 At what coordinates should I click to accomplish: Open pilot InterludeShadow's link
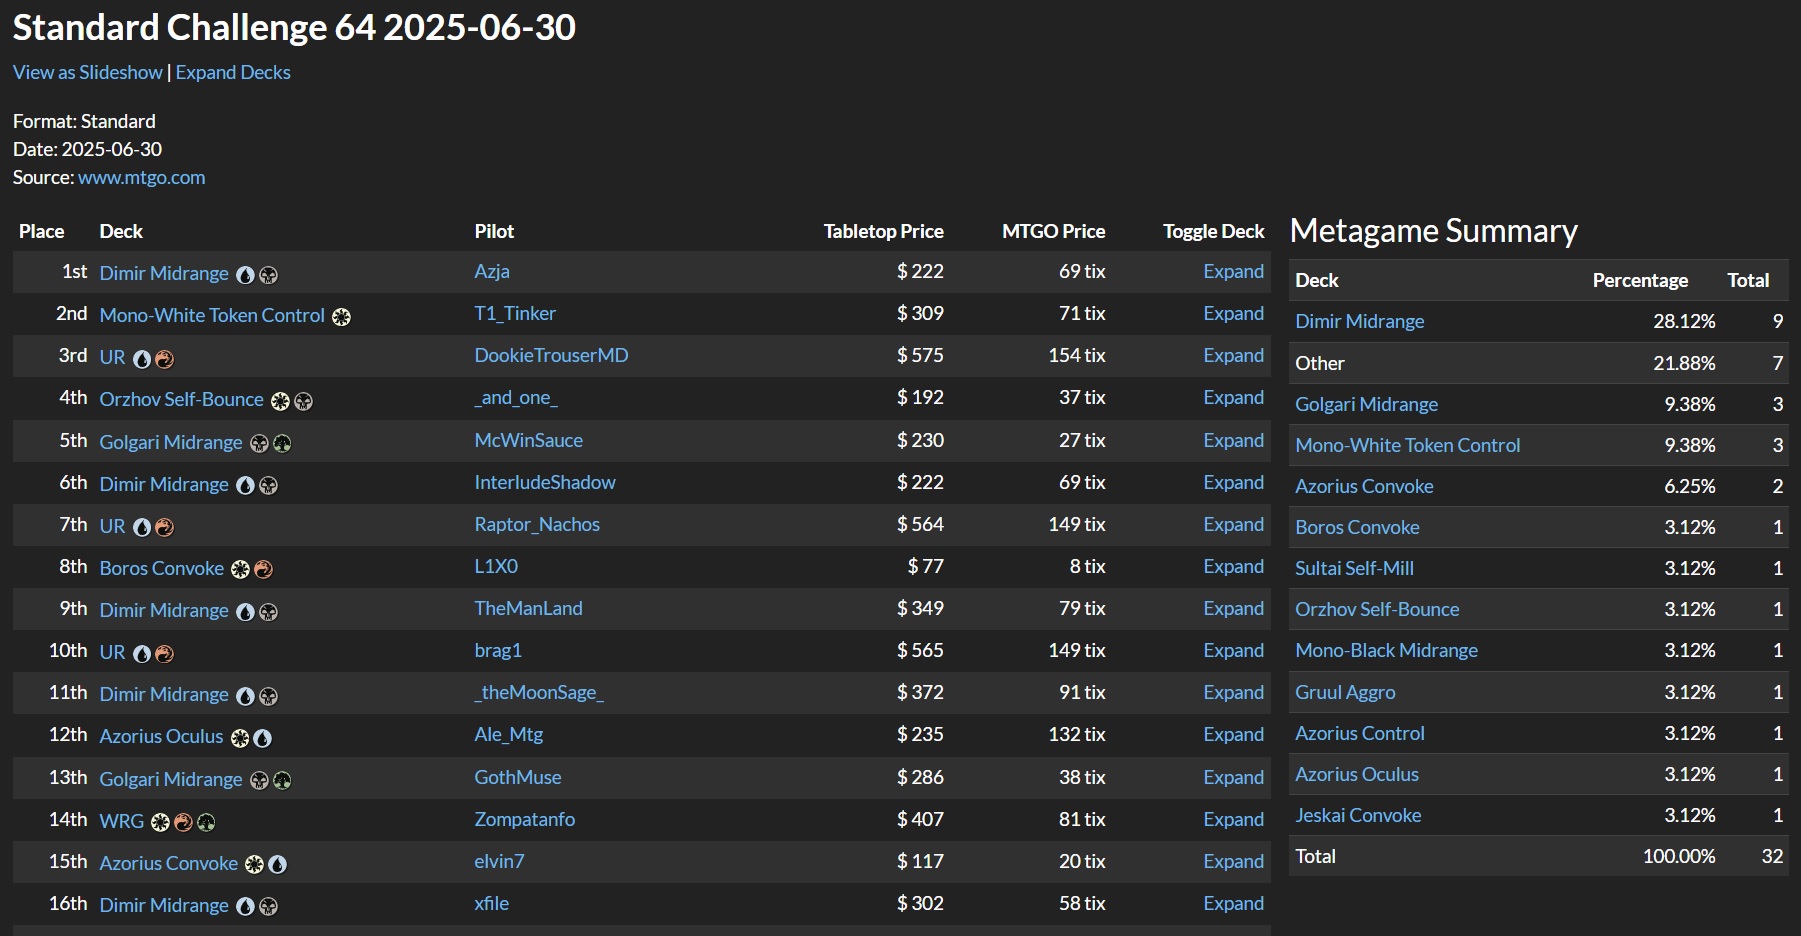(x=545, y=483)
